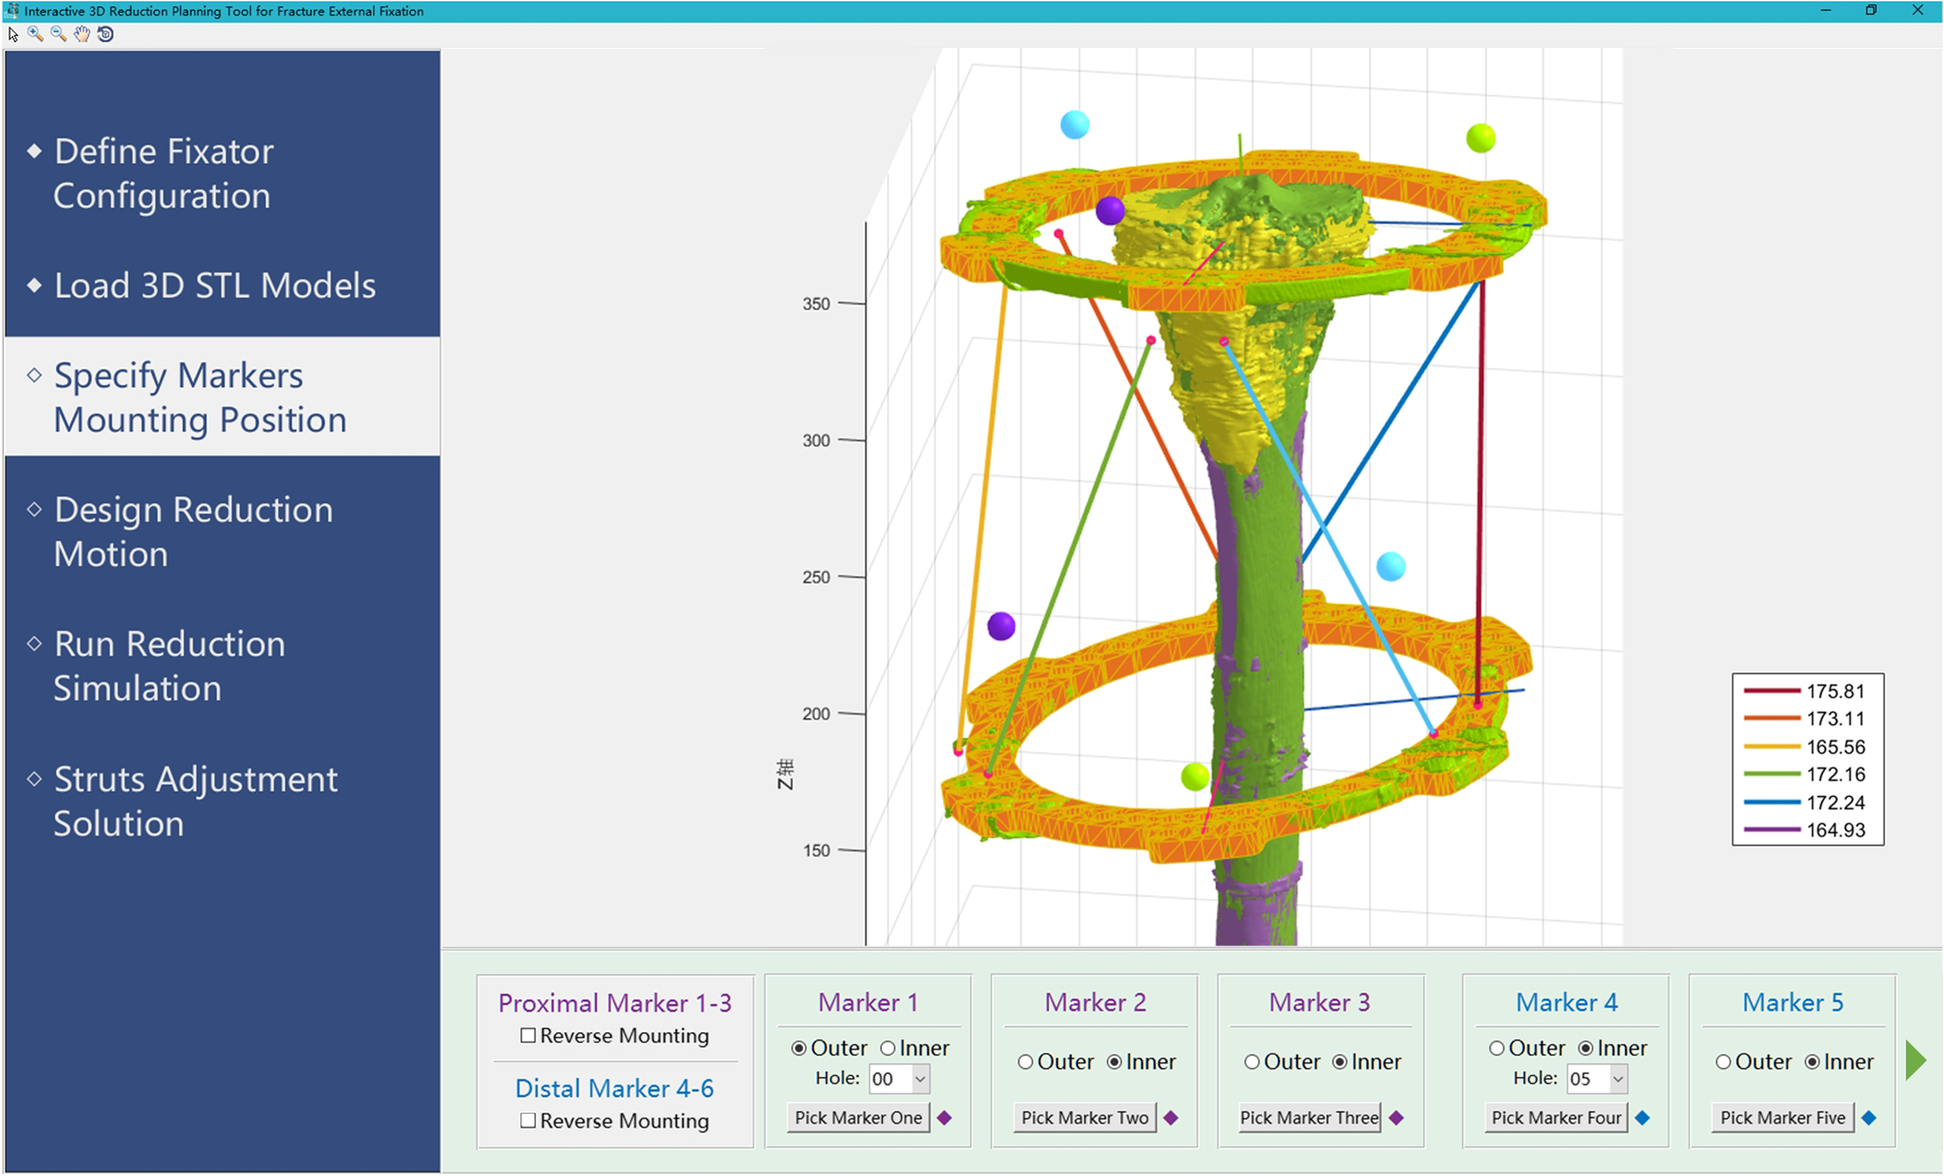
Task: Activate the 3D rotate tool
Action: point(105,34)
